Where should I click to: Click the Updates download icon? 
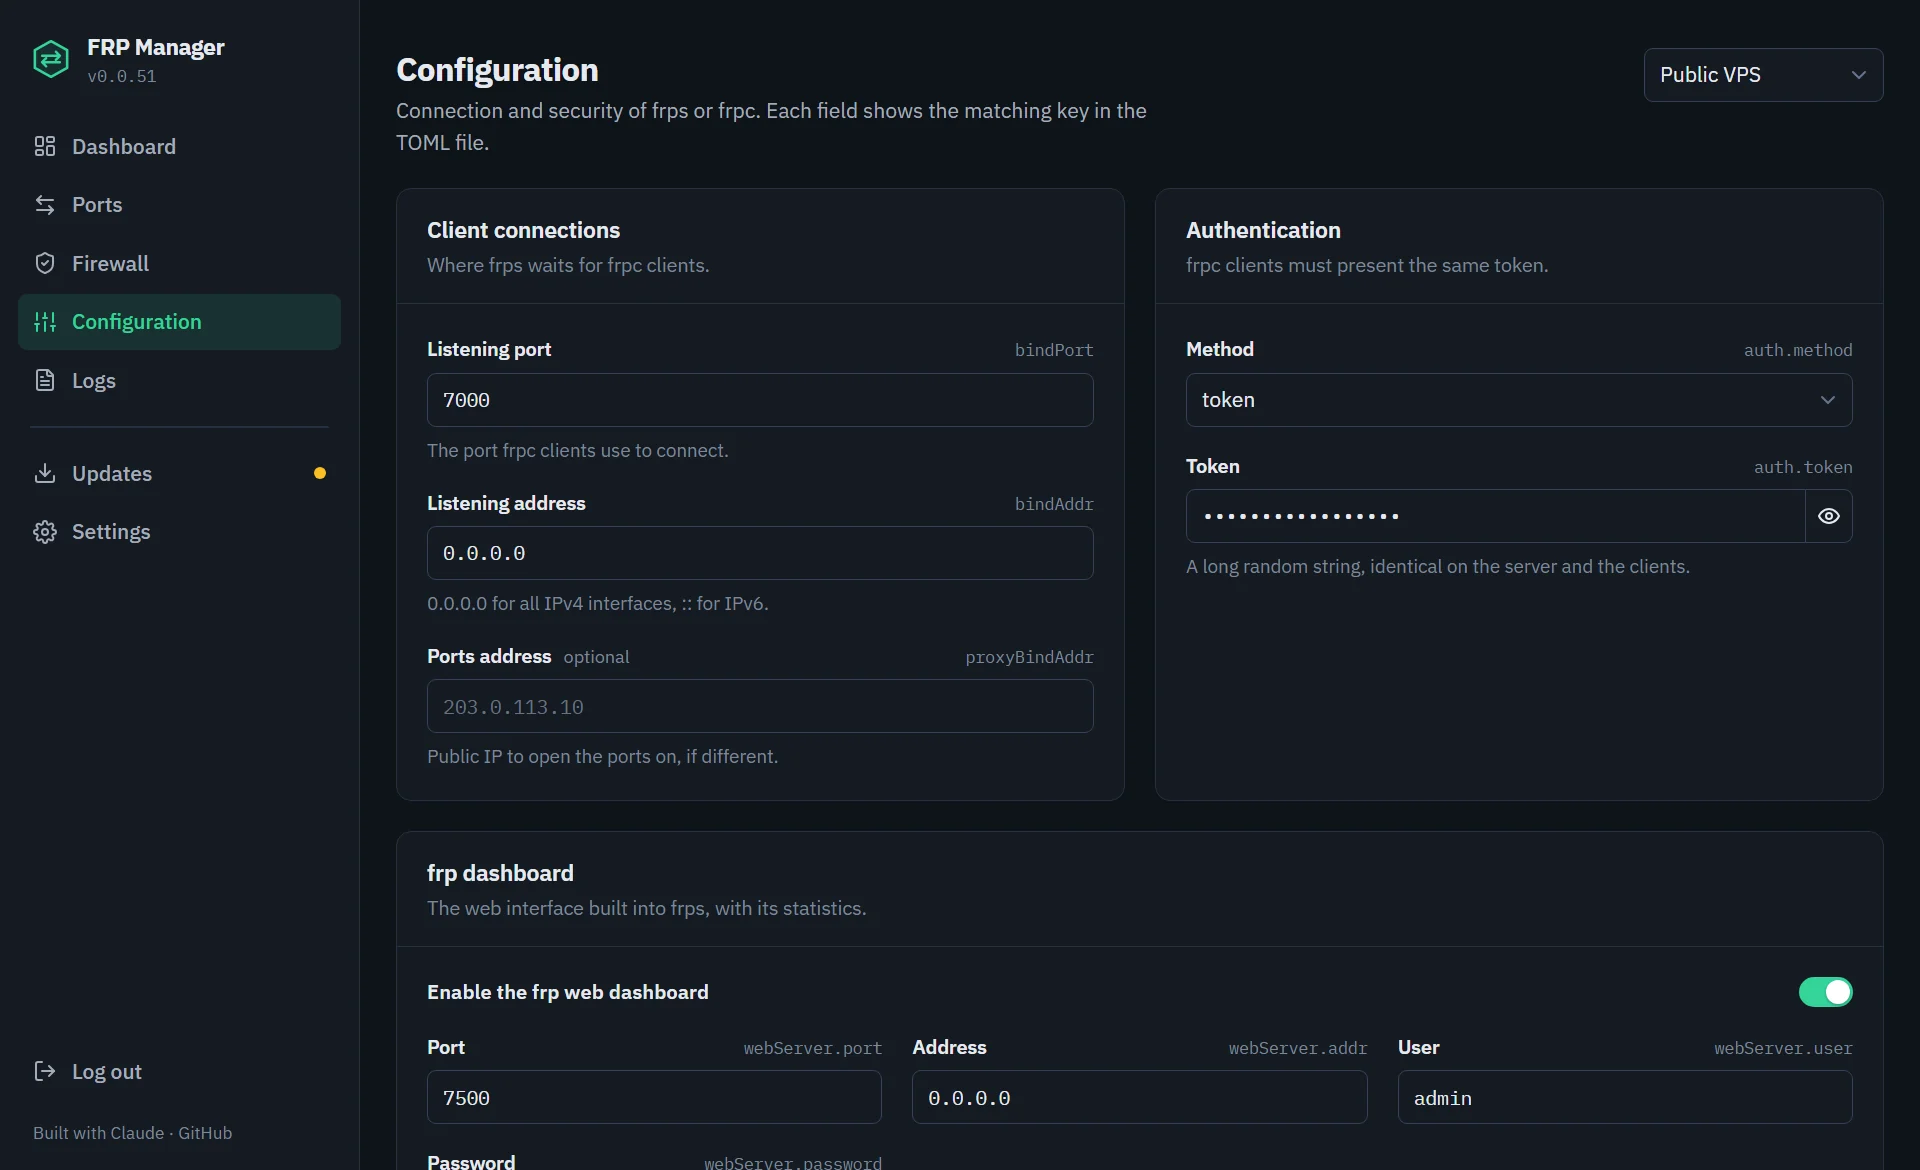45,473
